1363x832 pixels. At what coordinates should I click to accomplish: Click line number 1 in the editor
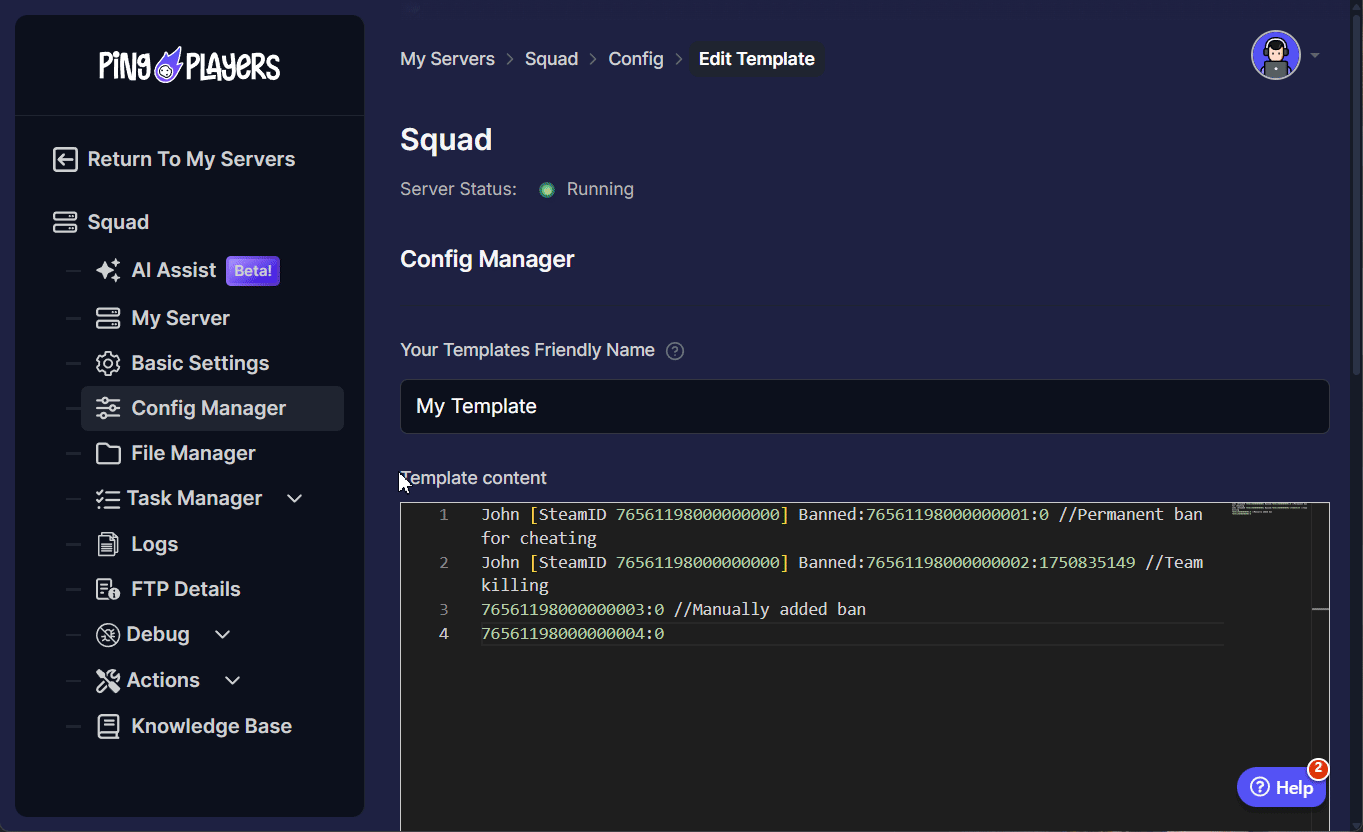coord(443,514)
